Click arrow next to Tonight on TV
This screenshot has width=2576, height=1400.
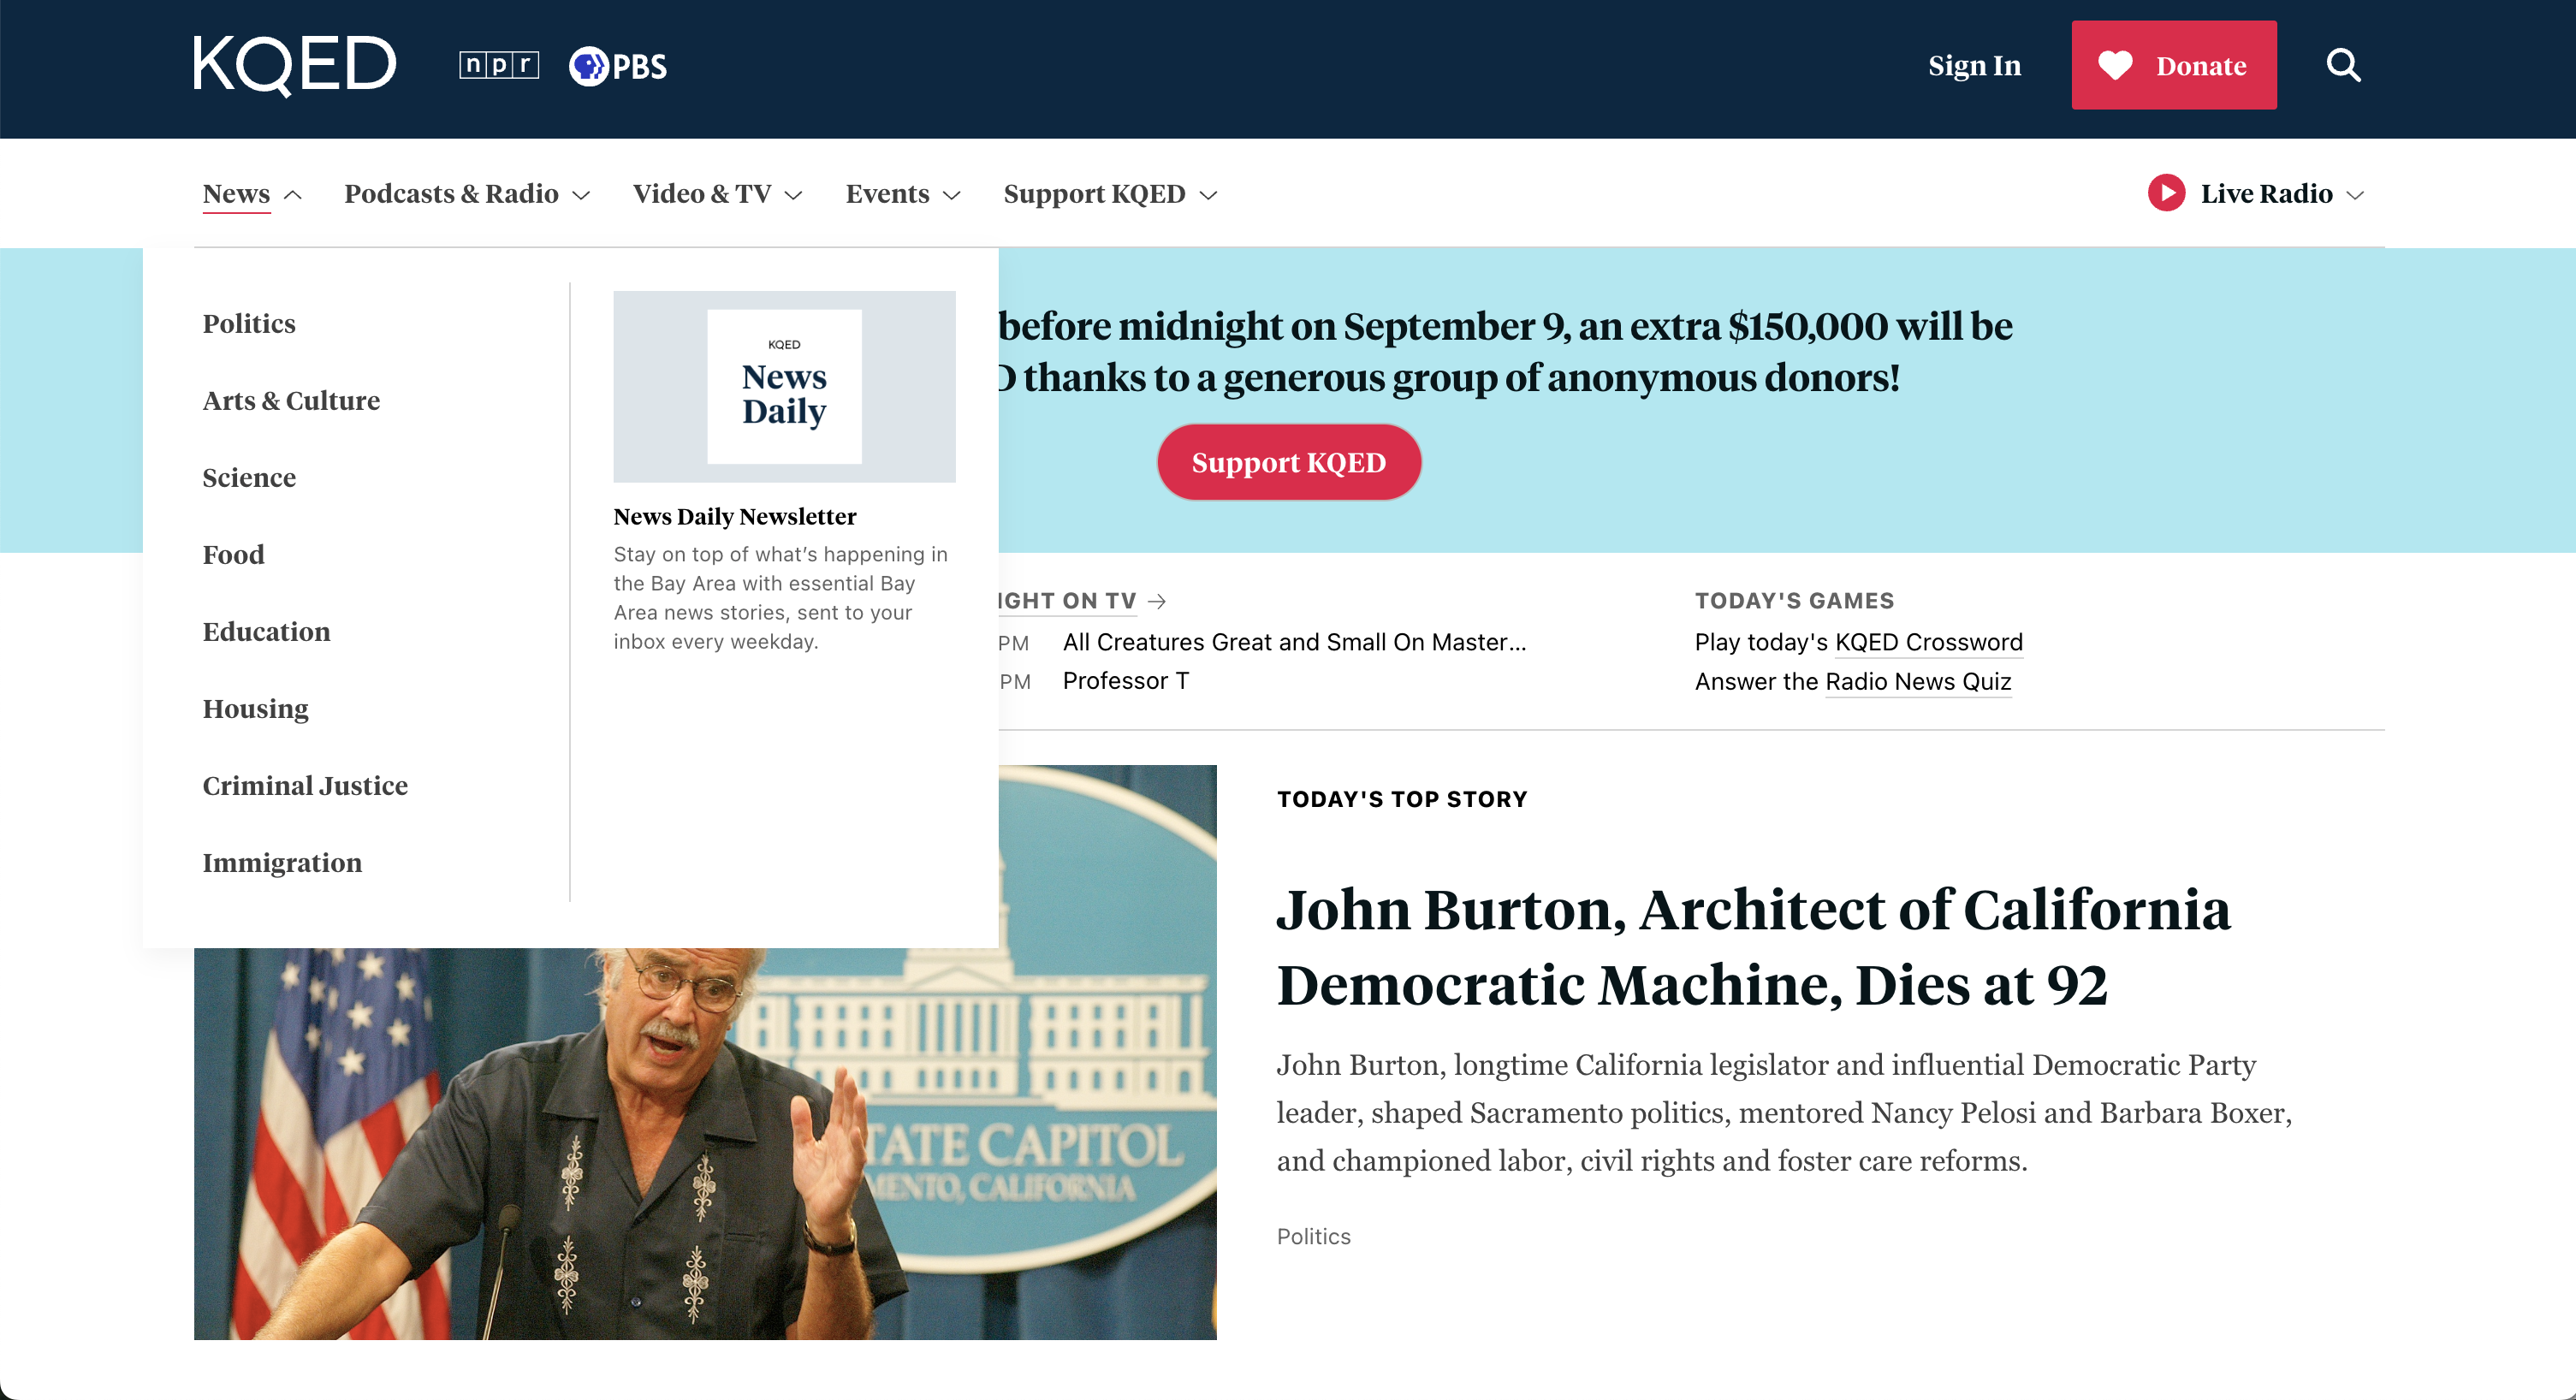pyautogui.click(x=1157, y=601)
